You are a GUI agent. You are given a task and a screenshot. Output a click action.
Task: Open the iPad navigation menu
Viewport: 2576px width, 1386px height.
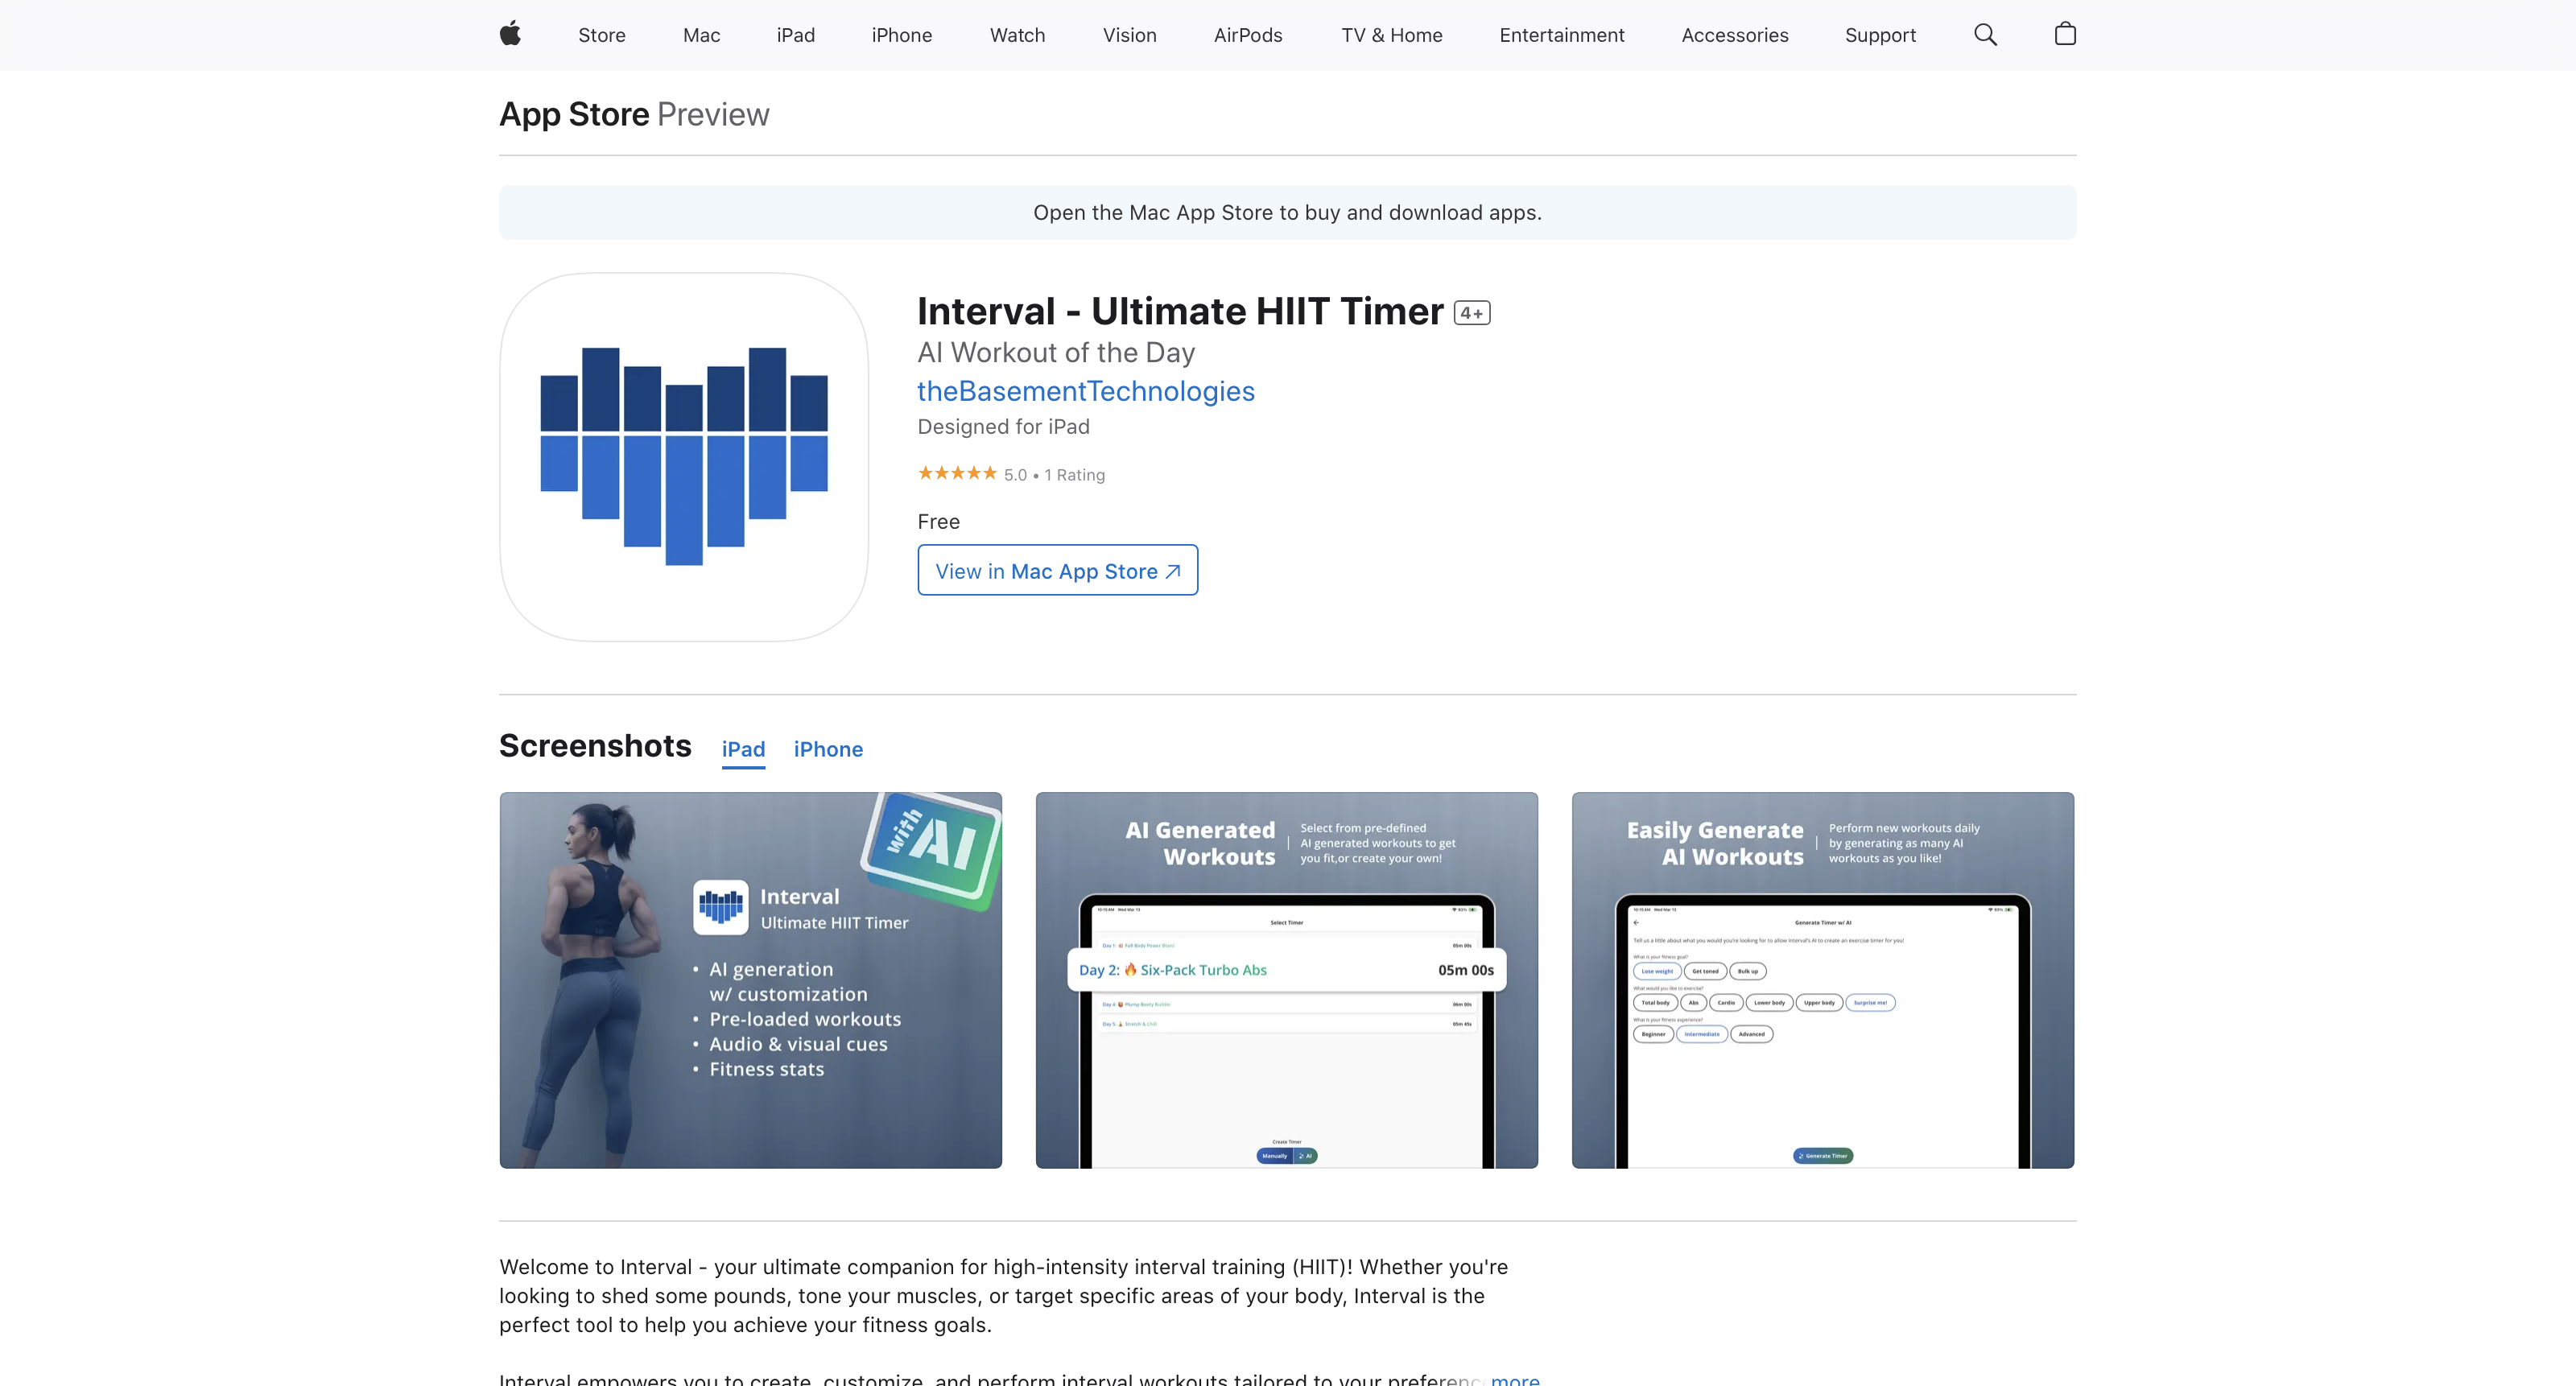796,35
